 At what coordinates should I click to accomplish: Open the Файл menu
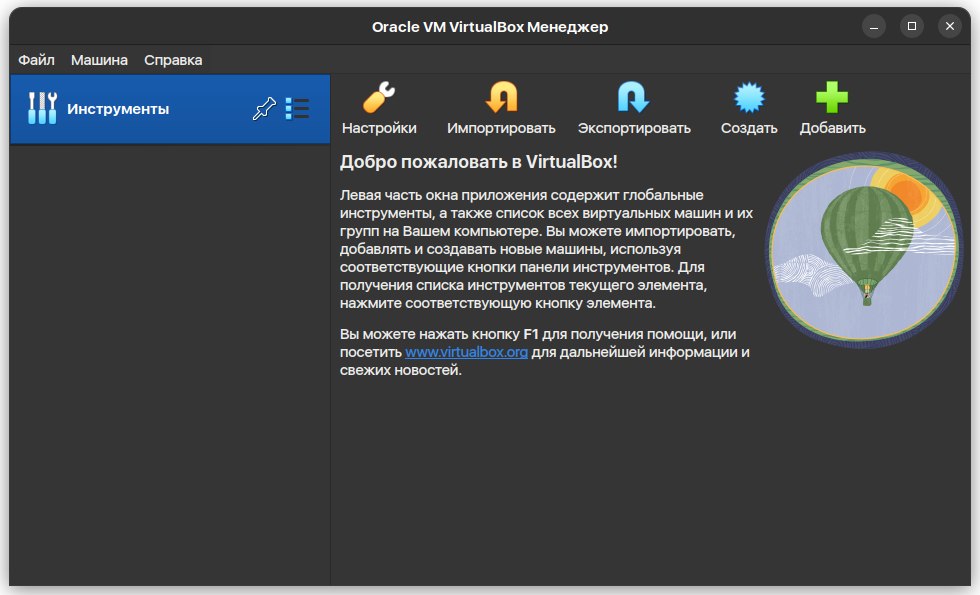[36, 60]
